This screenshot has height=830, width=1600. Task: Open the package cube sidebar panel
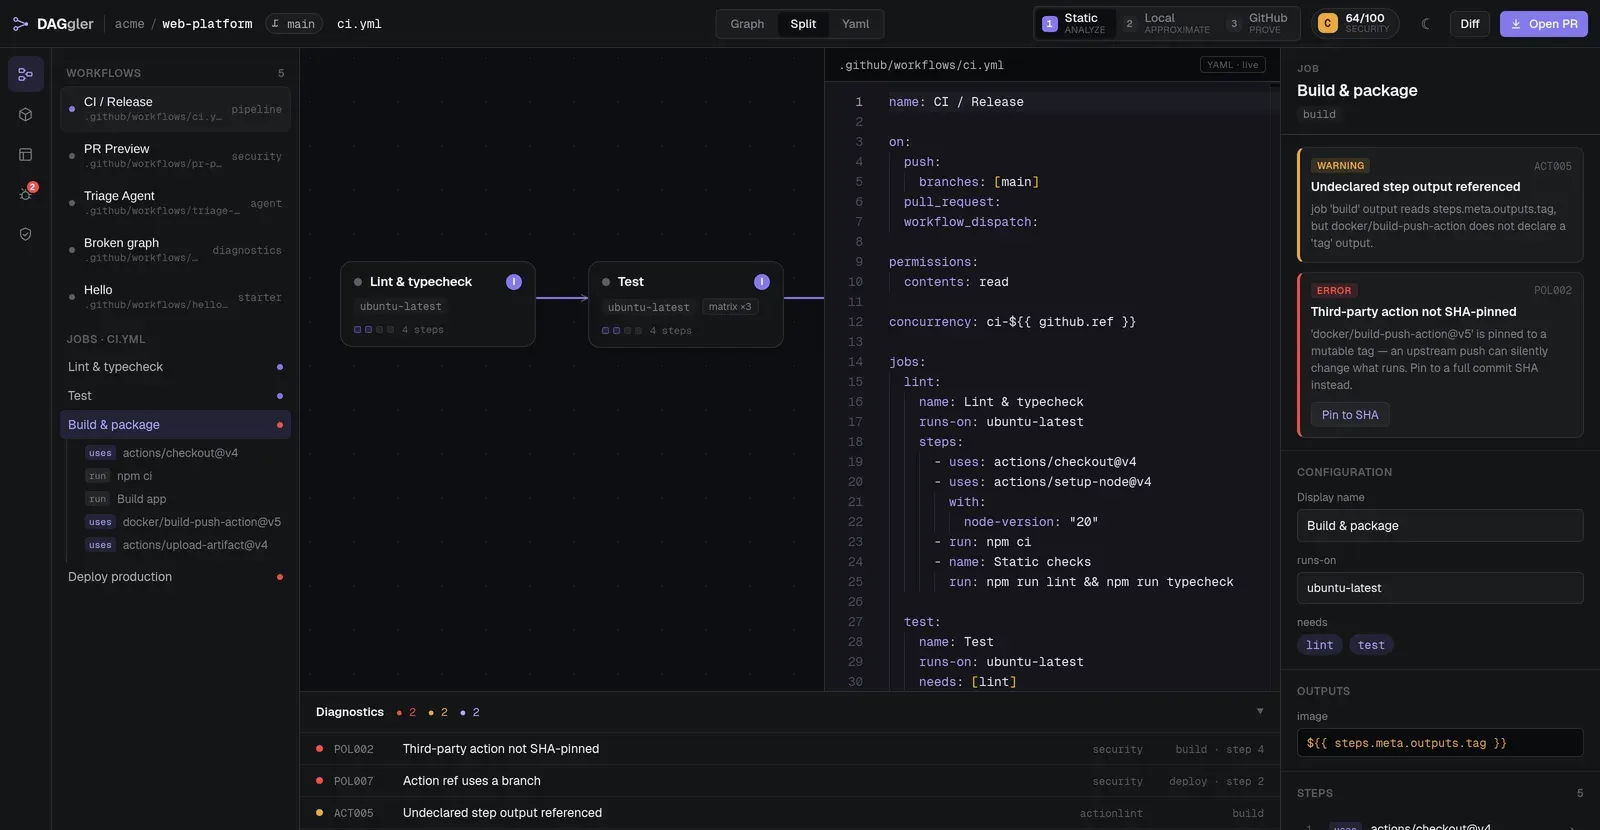click(26, 114)
